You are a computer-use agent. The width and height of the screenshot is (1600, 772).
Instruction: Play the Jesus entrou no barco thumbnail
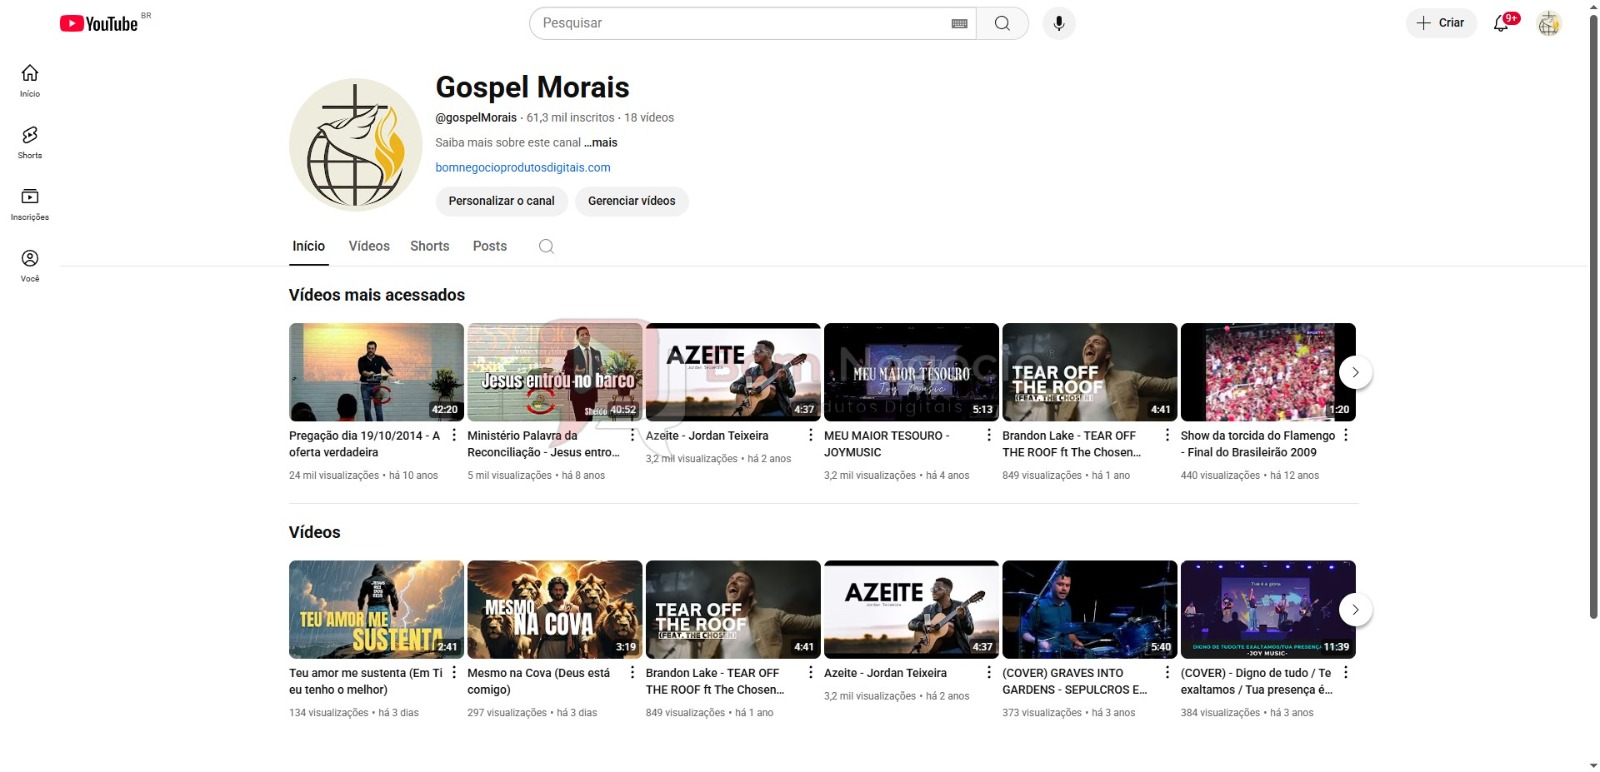click(x=555, y=372)
